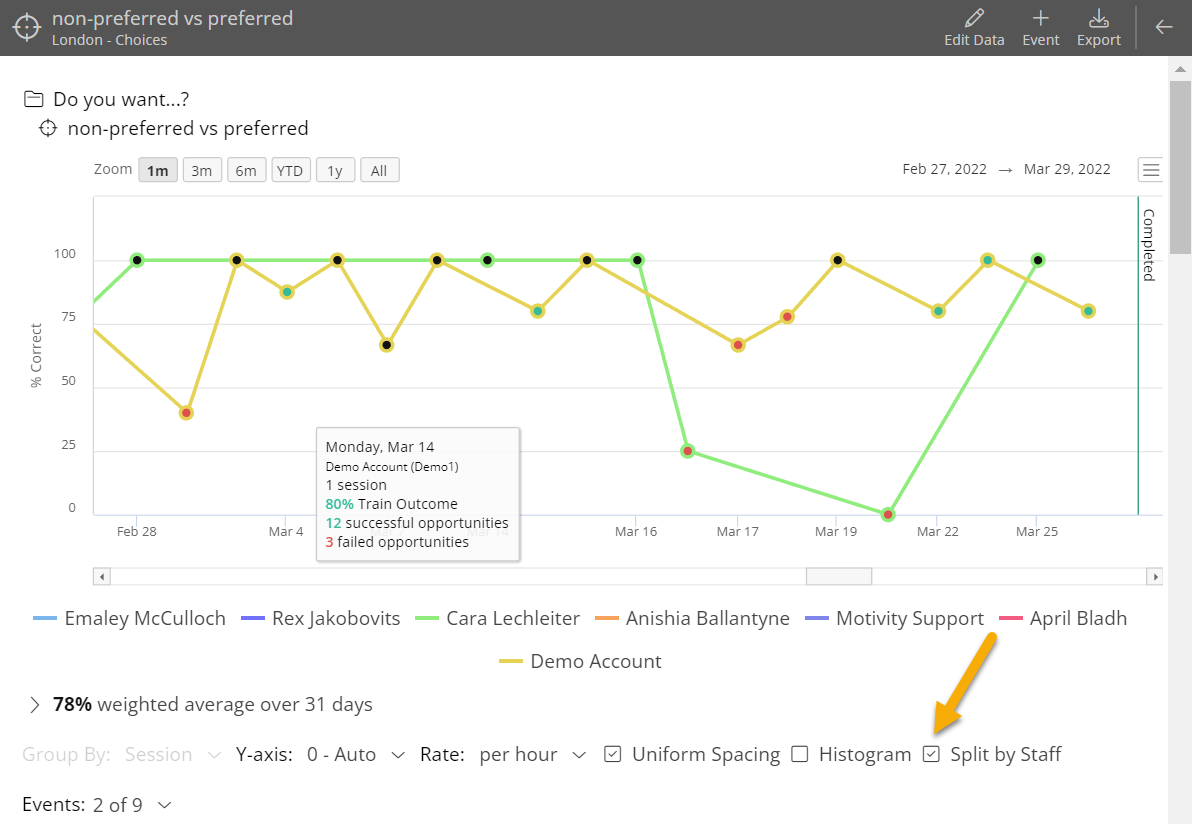Open the chart context menu hamburger icon
Screen dimensions: 1192x824
(1149, 169)
